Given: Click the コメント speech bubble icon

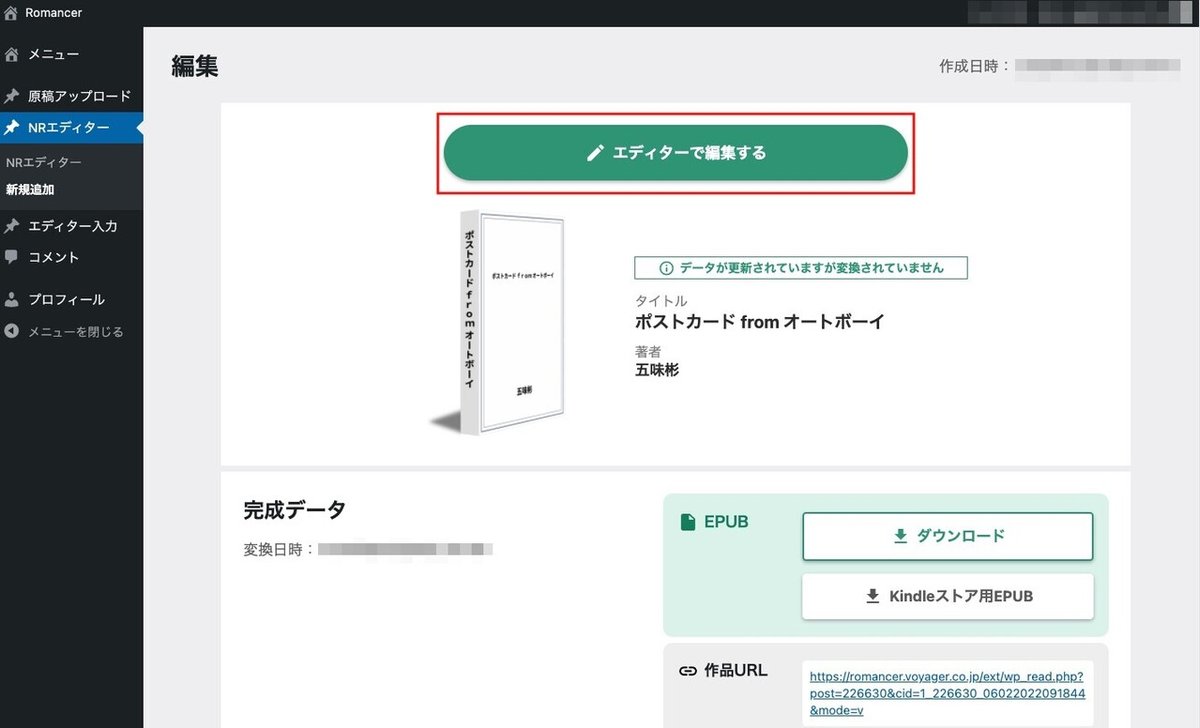Looking at the screenshot, I should [x=14, y=257].
